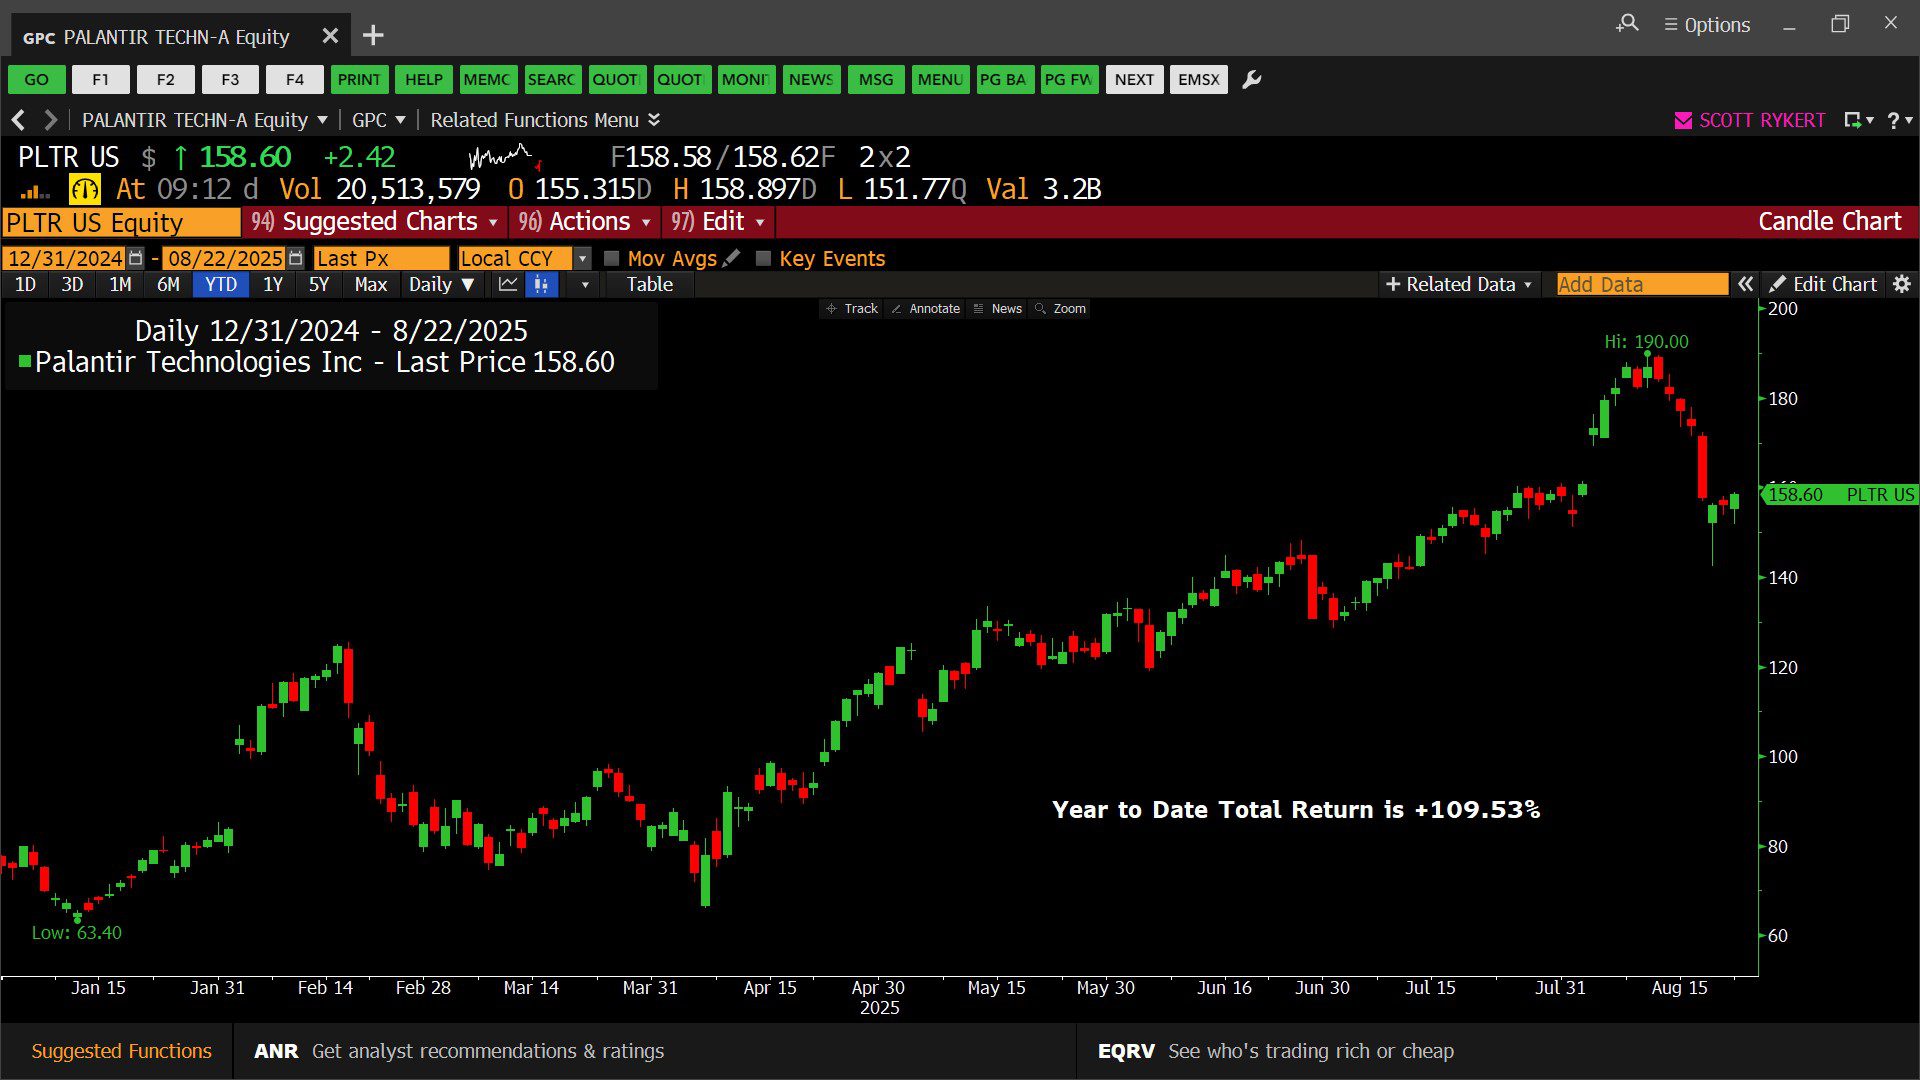
Task: Open the pink message envelope icon
Action: pyautogui.click(x=1683, y=121)
